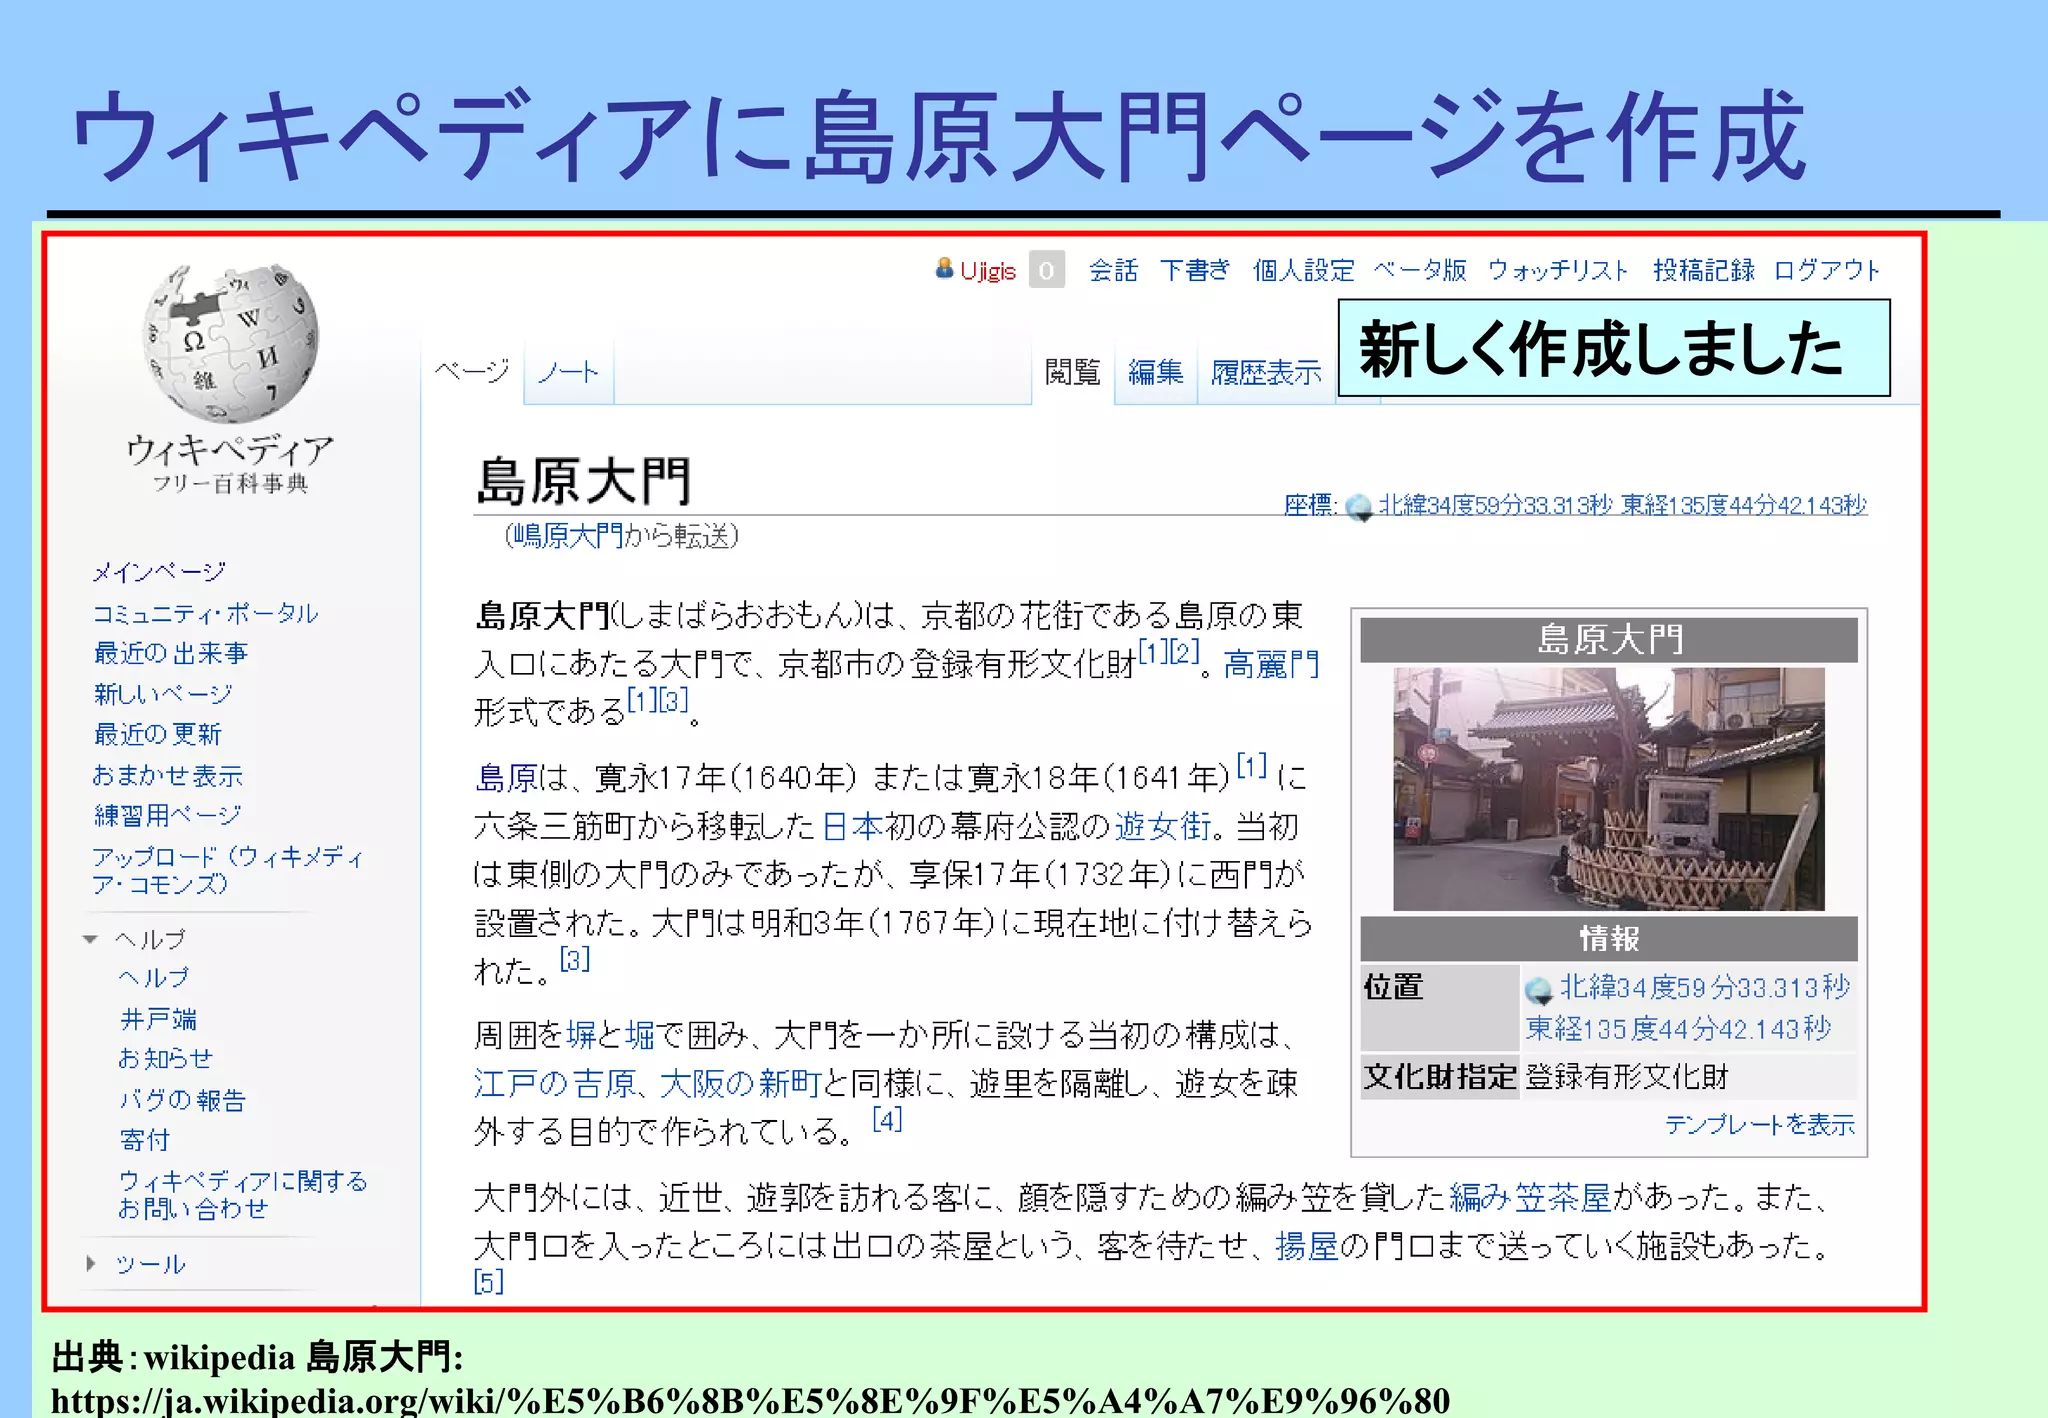Go to メインページ in sidebar

pyautogui.click(x=159, y=572)
